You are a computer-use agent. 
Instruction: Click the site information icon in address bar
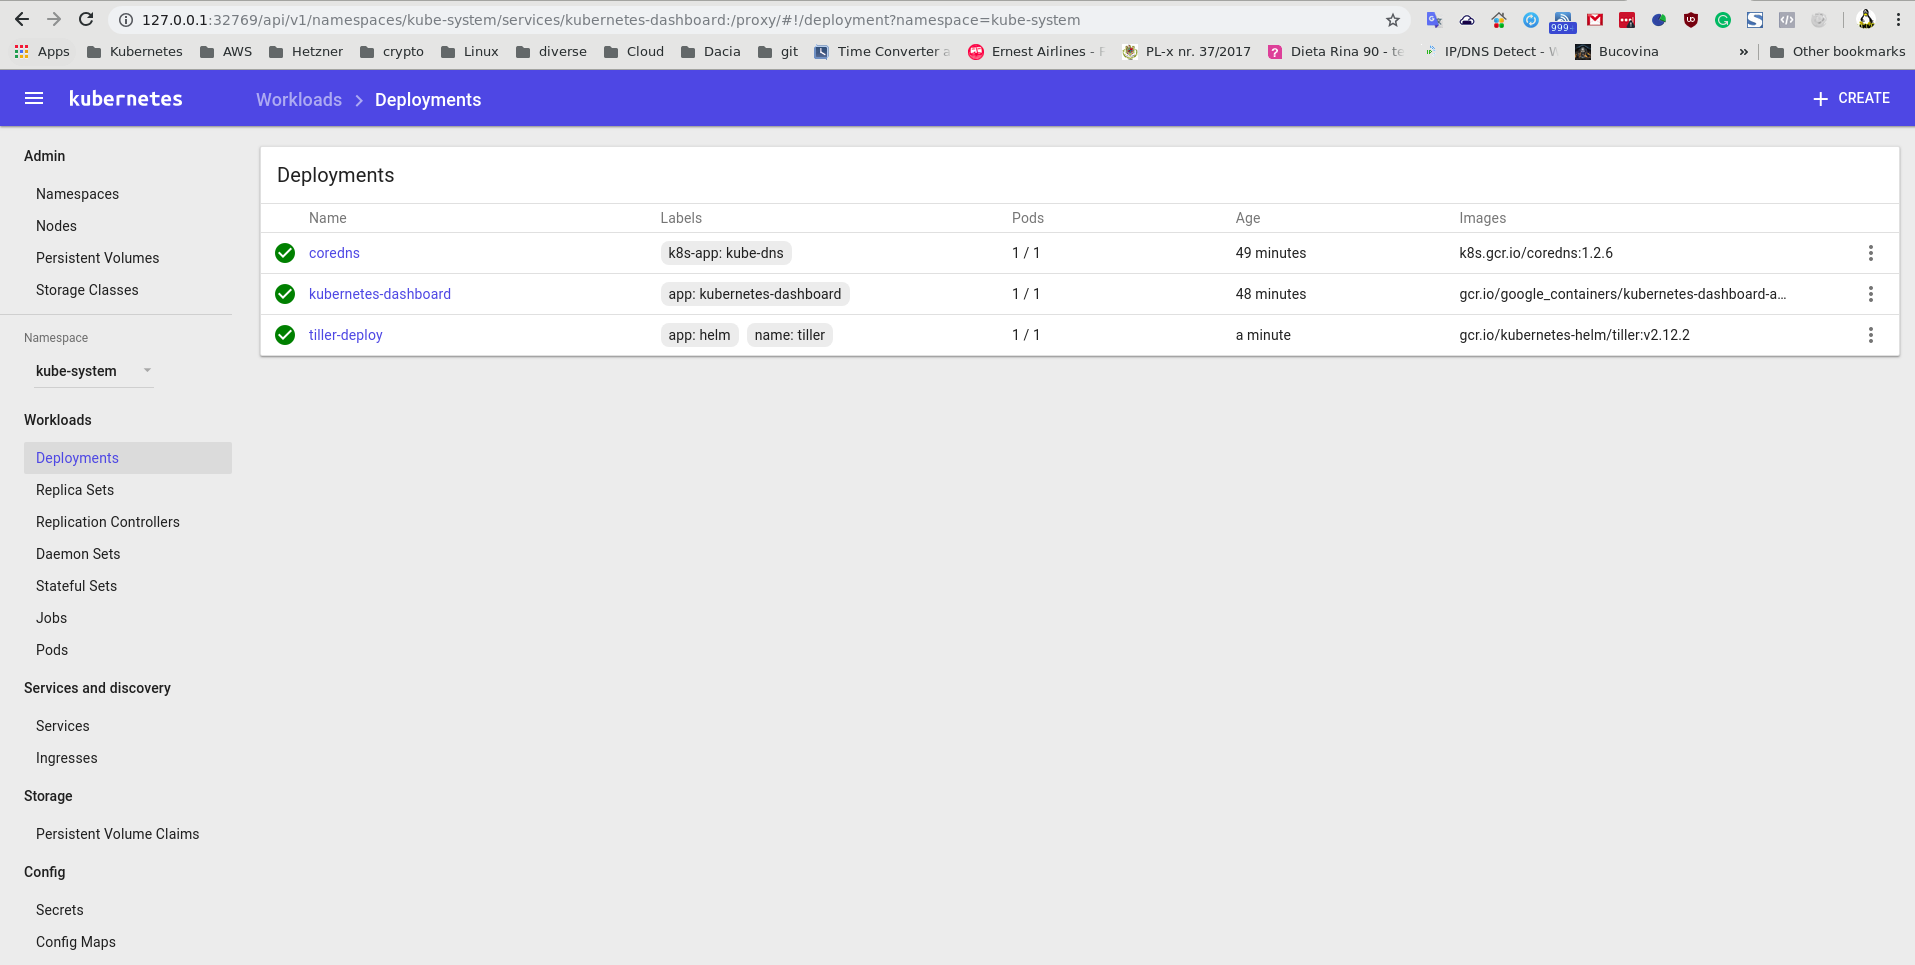point(126,20)
